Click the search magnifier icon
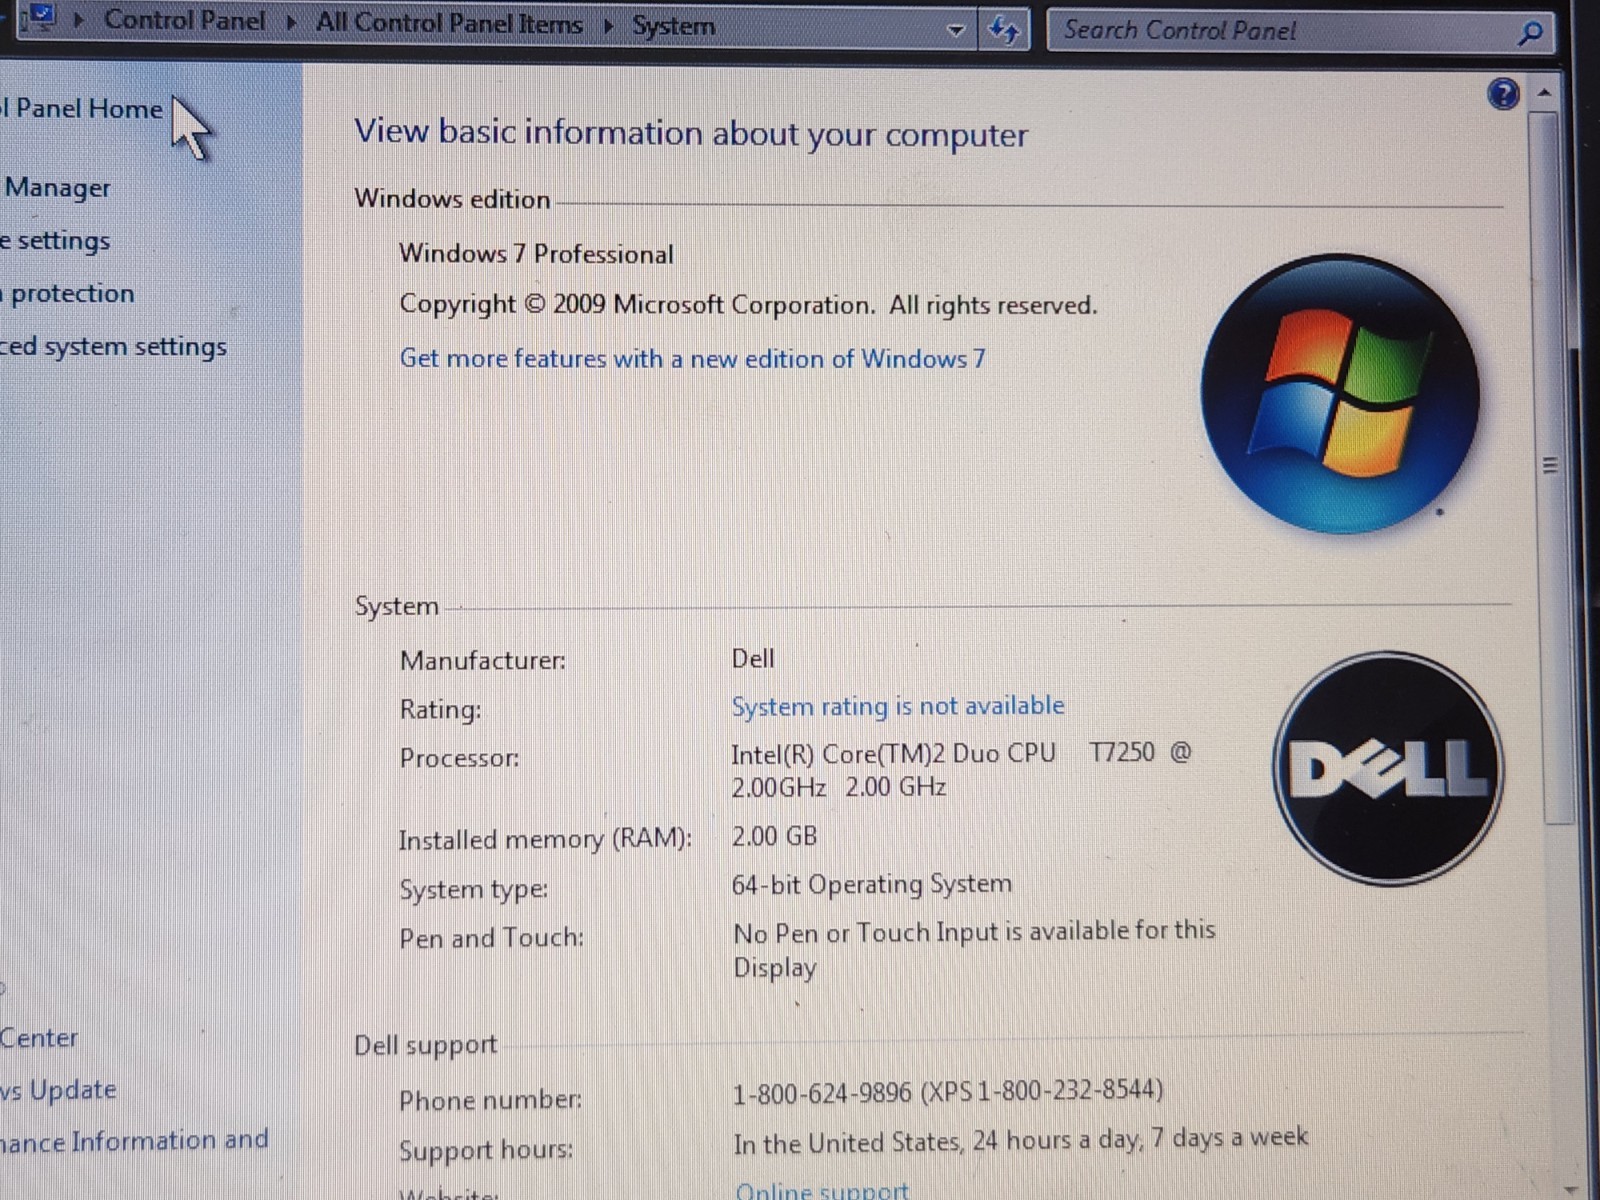This screenshot has width=1600, height=1200. coord(1529,33)
